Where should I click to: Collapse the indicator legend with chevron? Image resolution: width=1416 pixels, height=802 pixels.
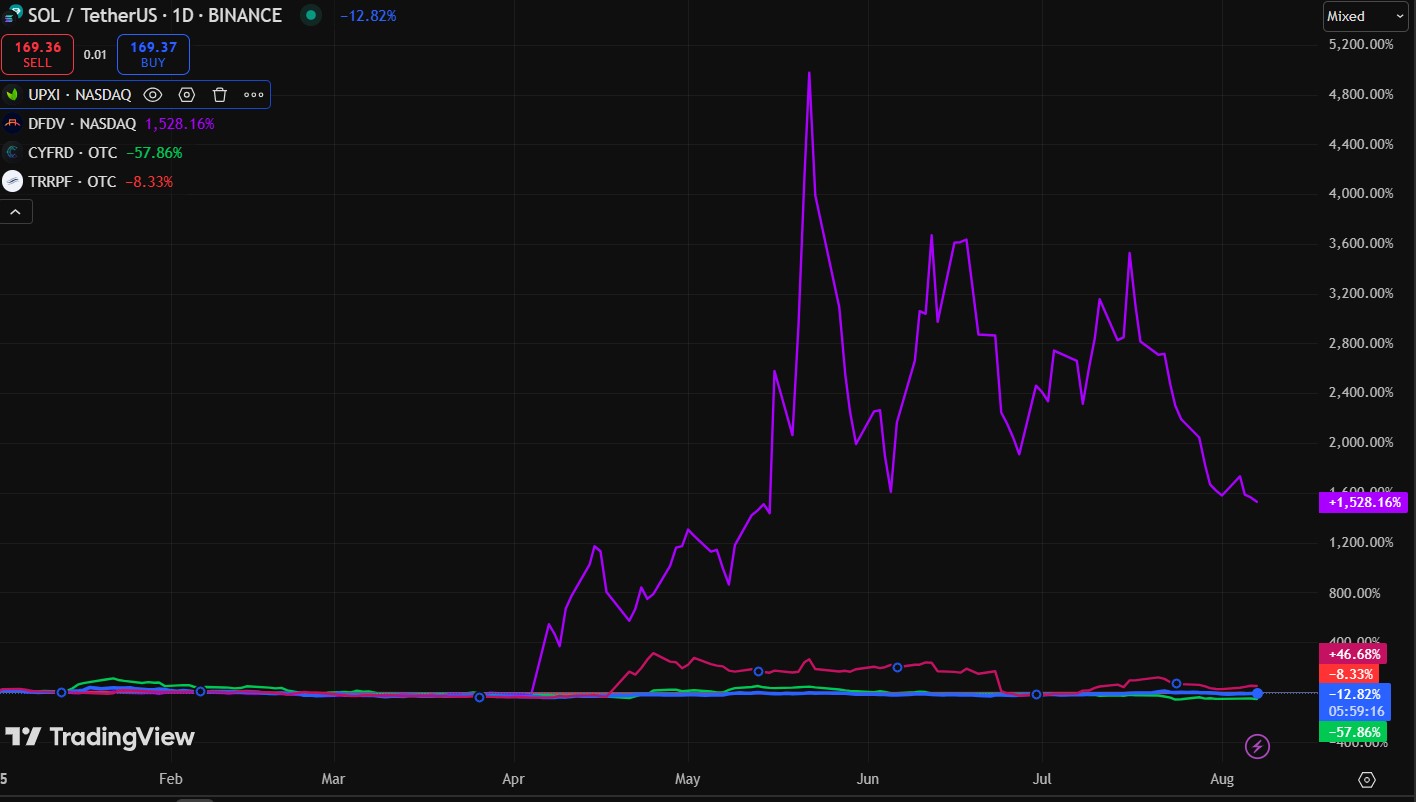click(x=16, y=211)
